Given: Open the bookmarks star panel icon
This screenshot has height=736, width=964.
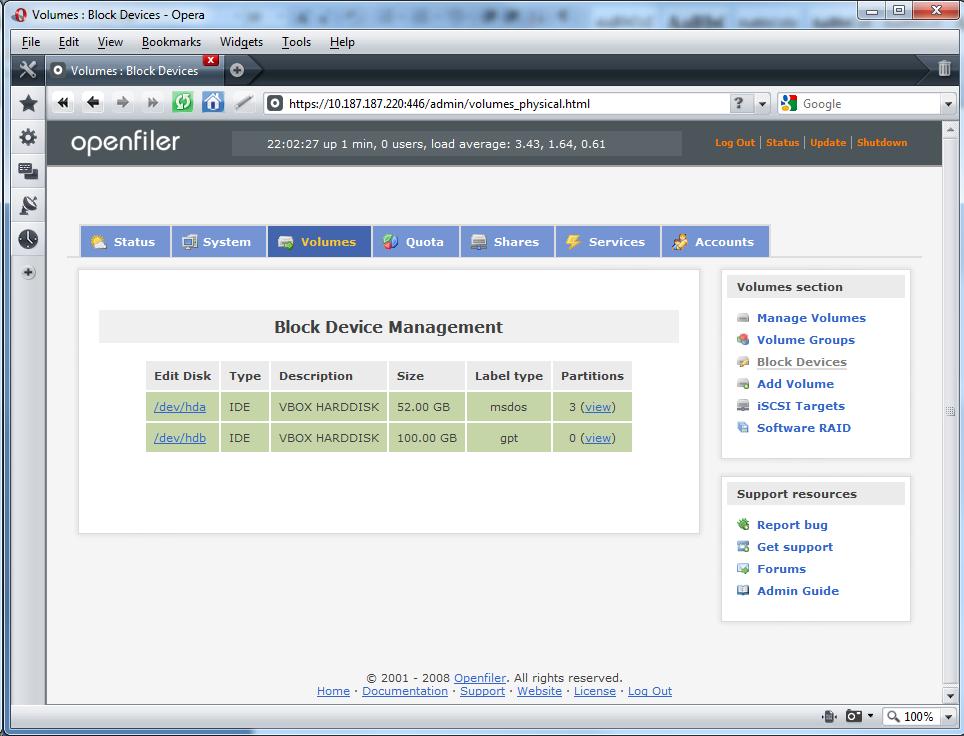Looking at the screenshot, I should tap(28, 103).
